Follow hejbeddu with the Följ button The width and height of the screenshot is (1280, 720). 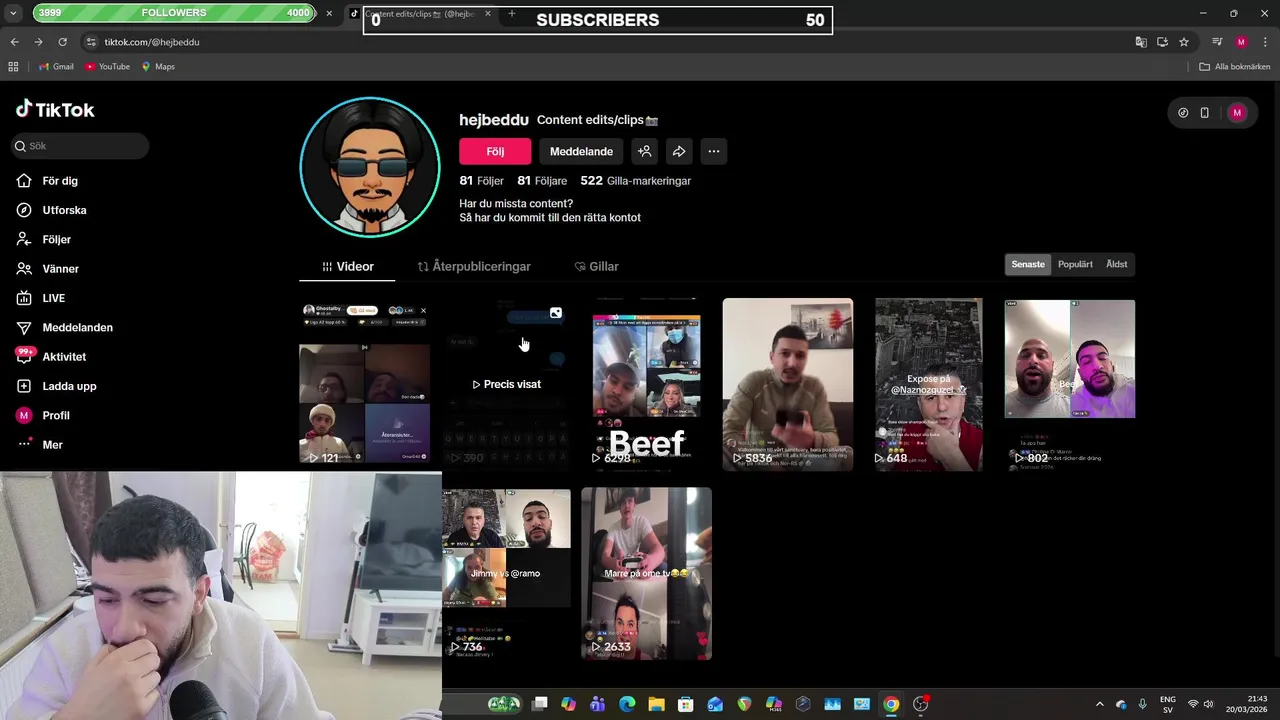tap(495, 151)
